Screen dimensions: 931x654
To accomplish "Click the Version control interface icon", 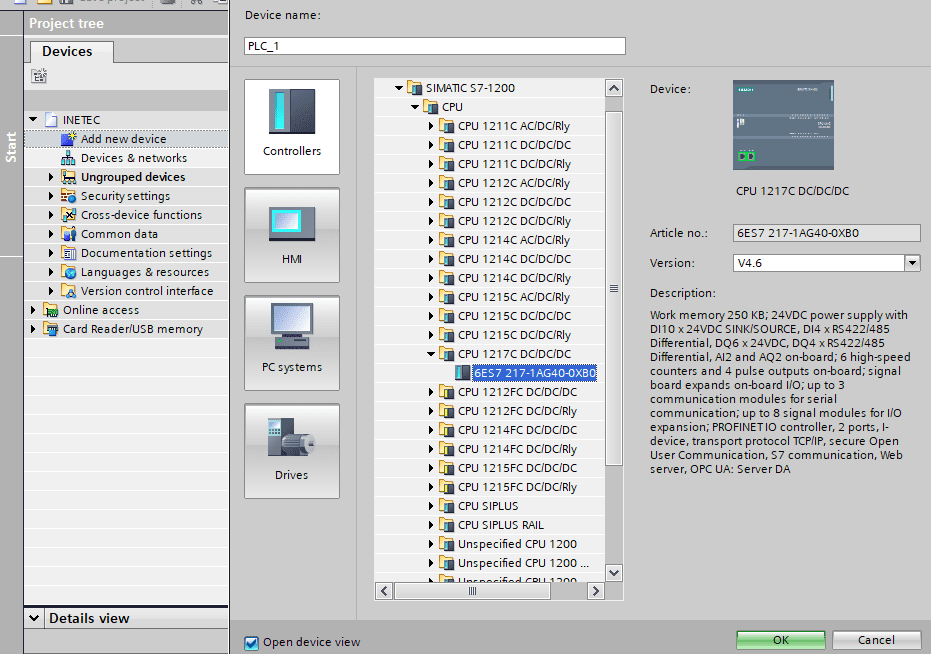I will coord(69,291).
